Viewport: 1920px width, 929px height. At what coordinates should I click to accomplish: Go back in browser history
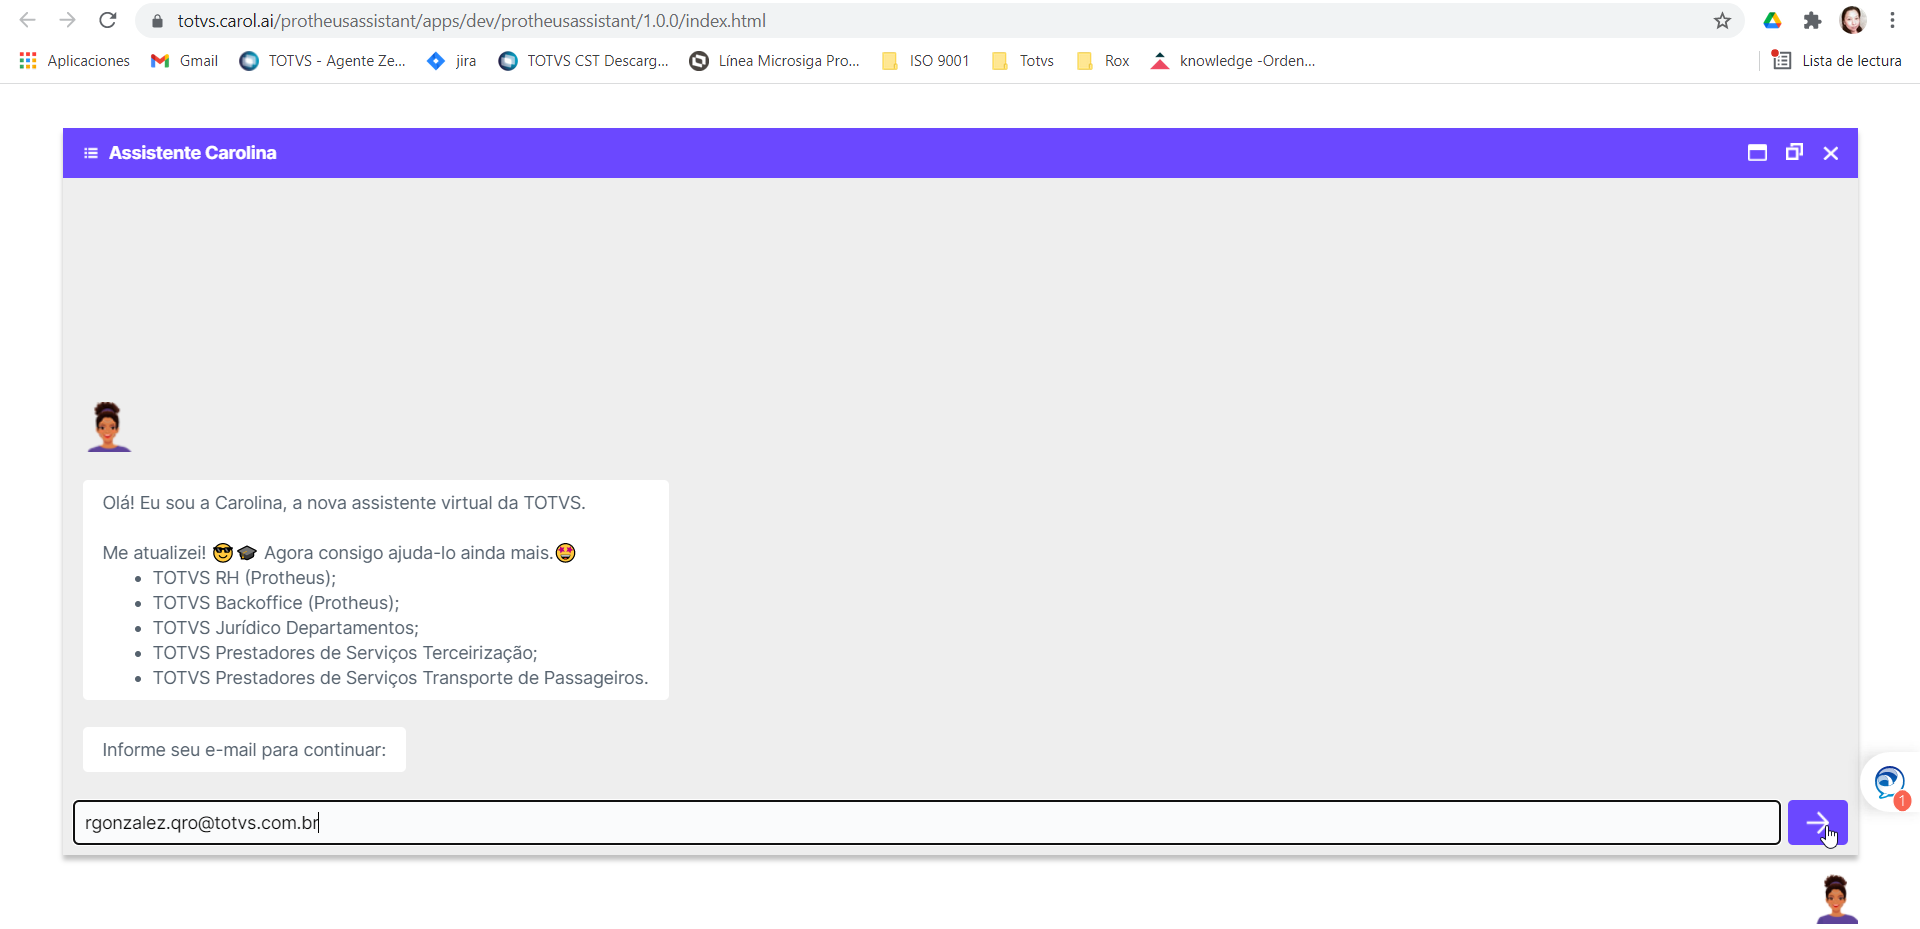point(27,20)
